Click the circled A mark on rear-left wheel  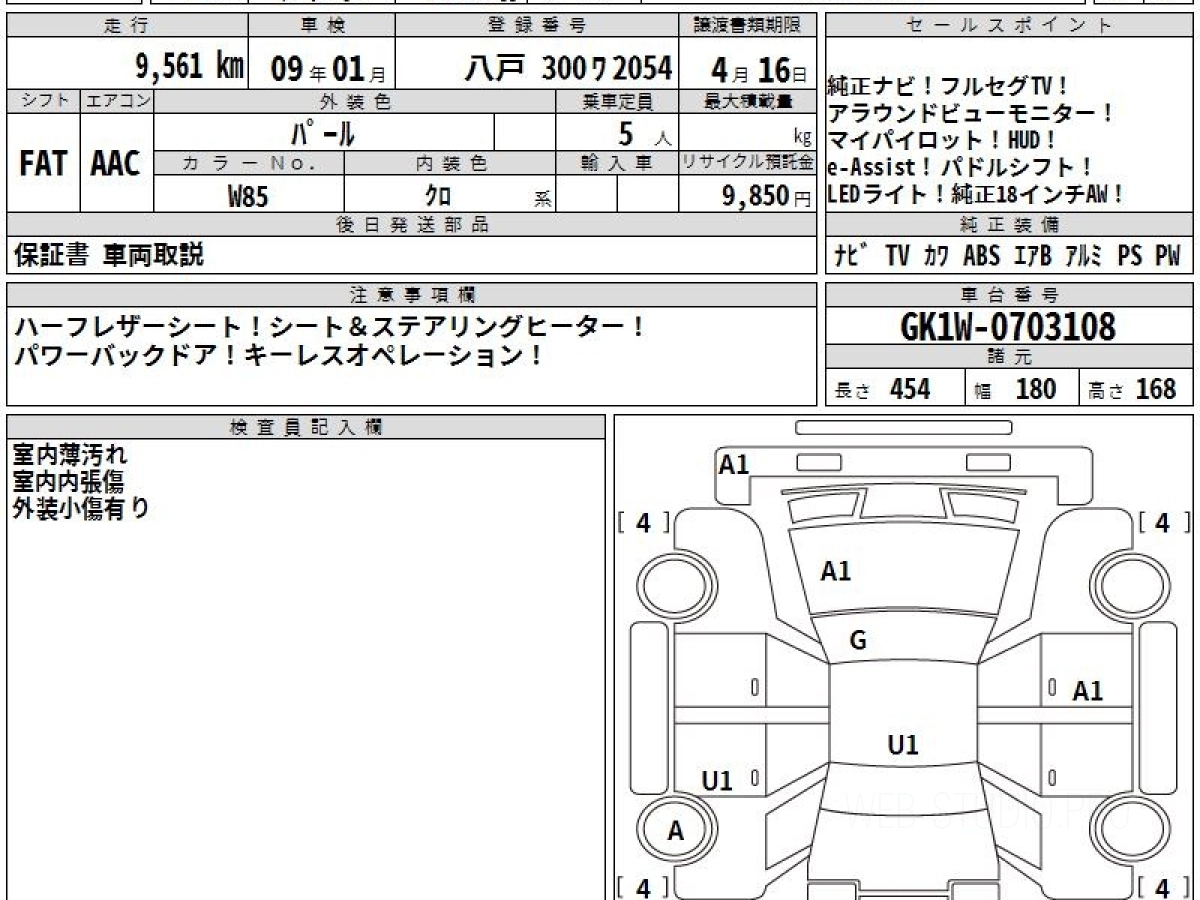675,831
